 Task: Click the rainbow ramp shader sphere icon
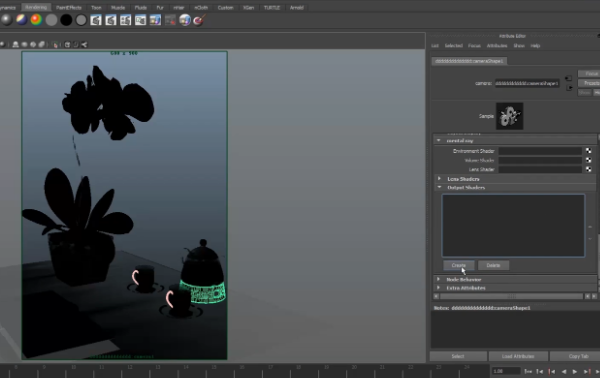36,20
